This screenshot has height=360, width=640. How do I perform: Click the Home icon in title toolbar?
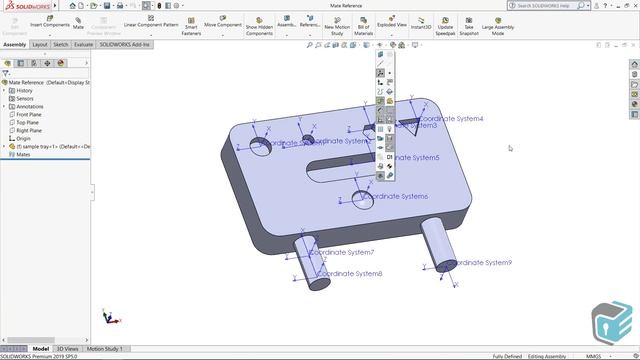73,6
